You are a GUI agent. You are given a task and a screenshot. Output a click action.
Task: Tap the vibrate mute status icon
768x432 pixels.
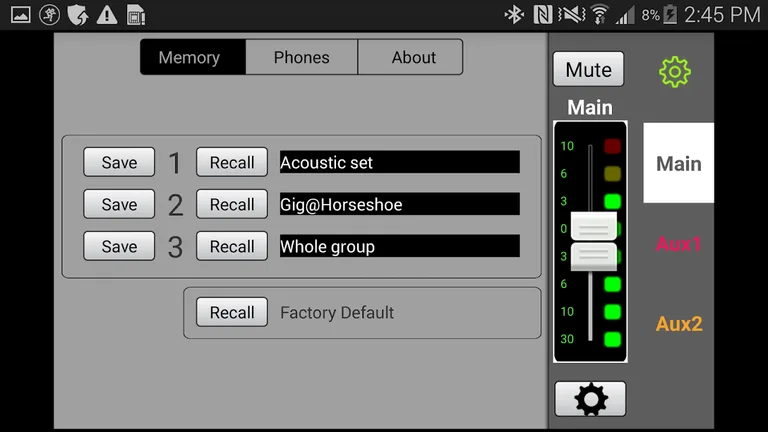(x=571, y=15)
